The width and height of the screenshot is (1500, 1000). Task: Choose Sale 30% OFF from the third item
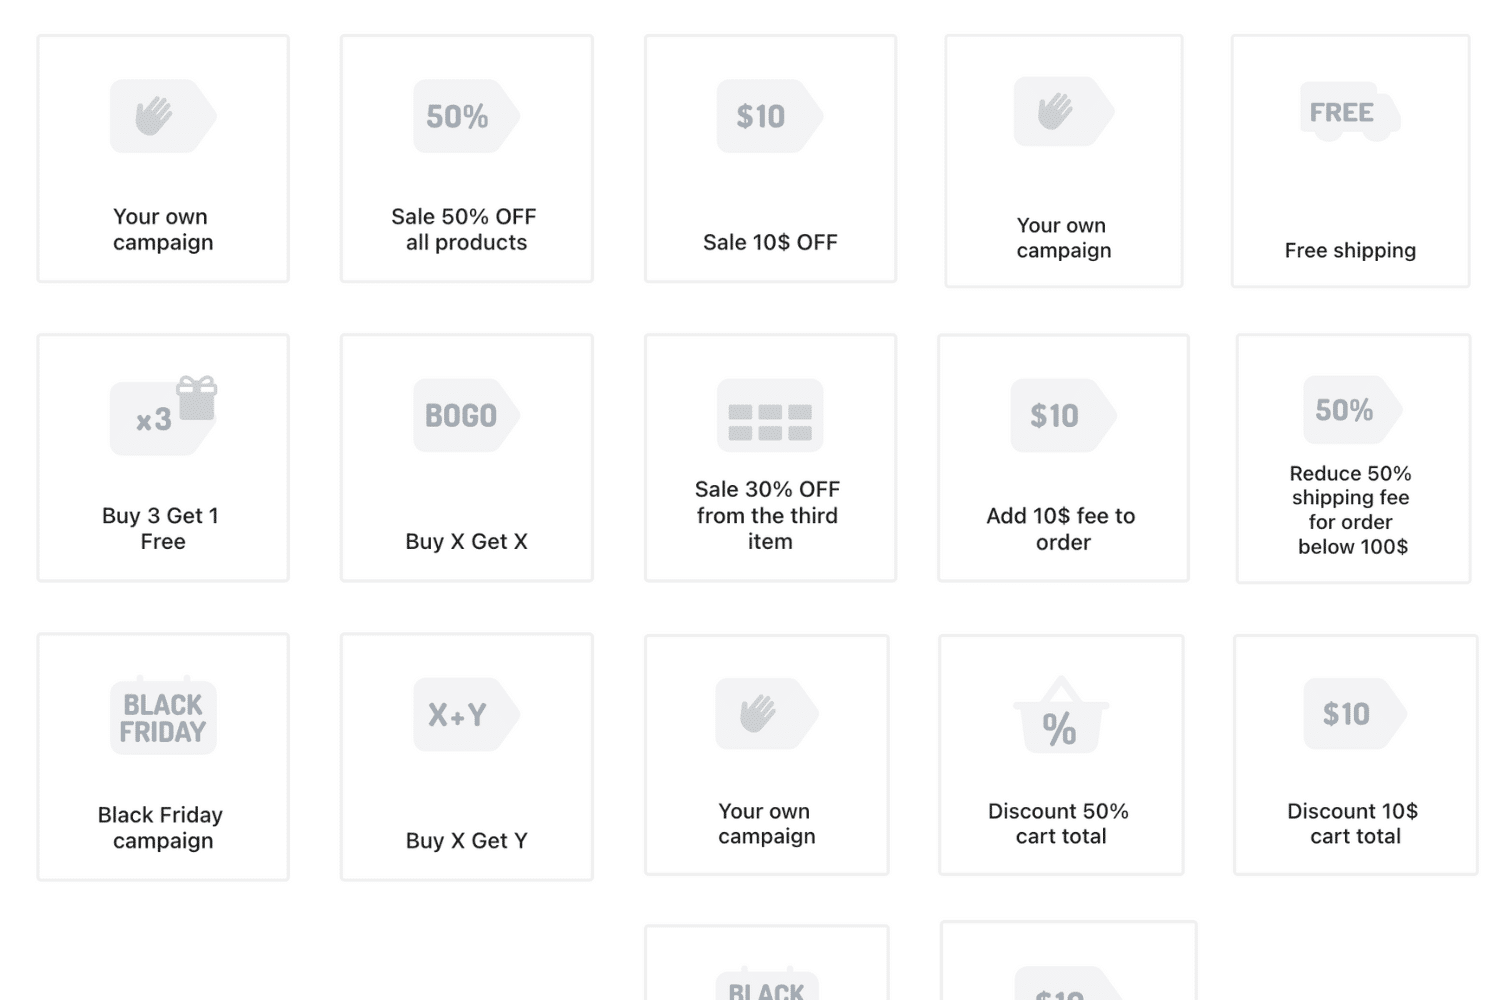tap(769, 515)
